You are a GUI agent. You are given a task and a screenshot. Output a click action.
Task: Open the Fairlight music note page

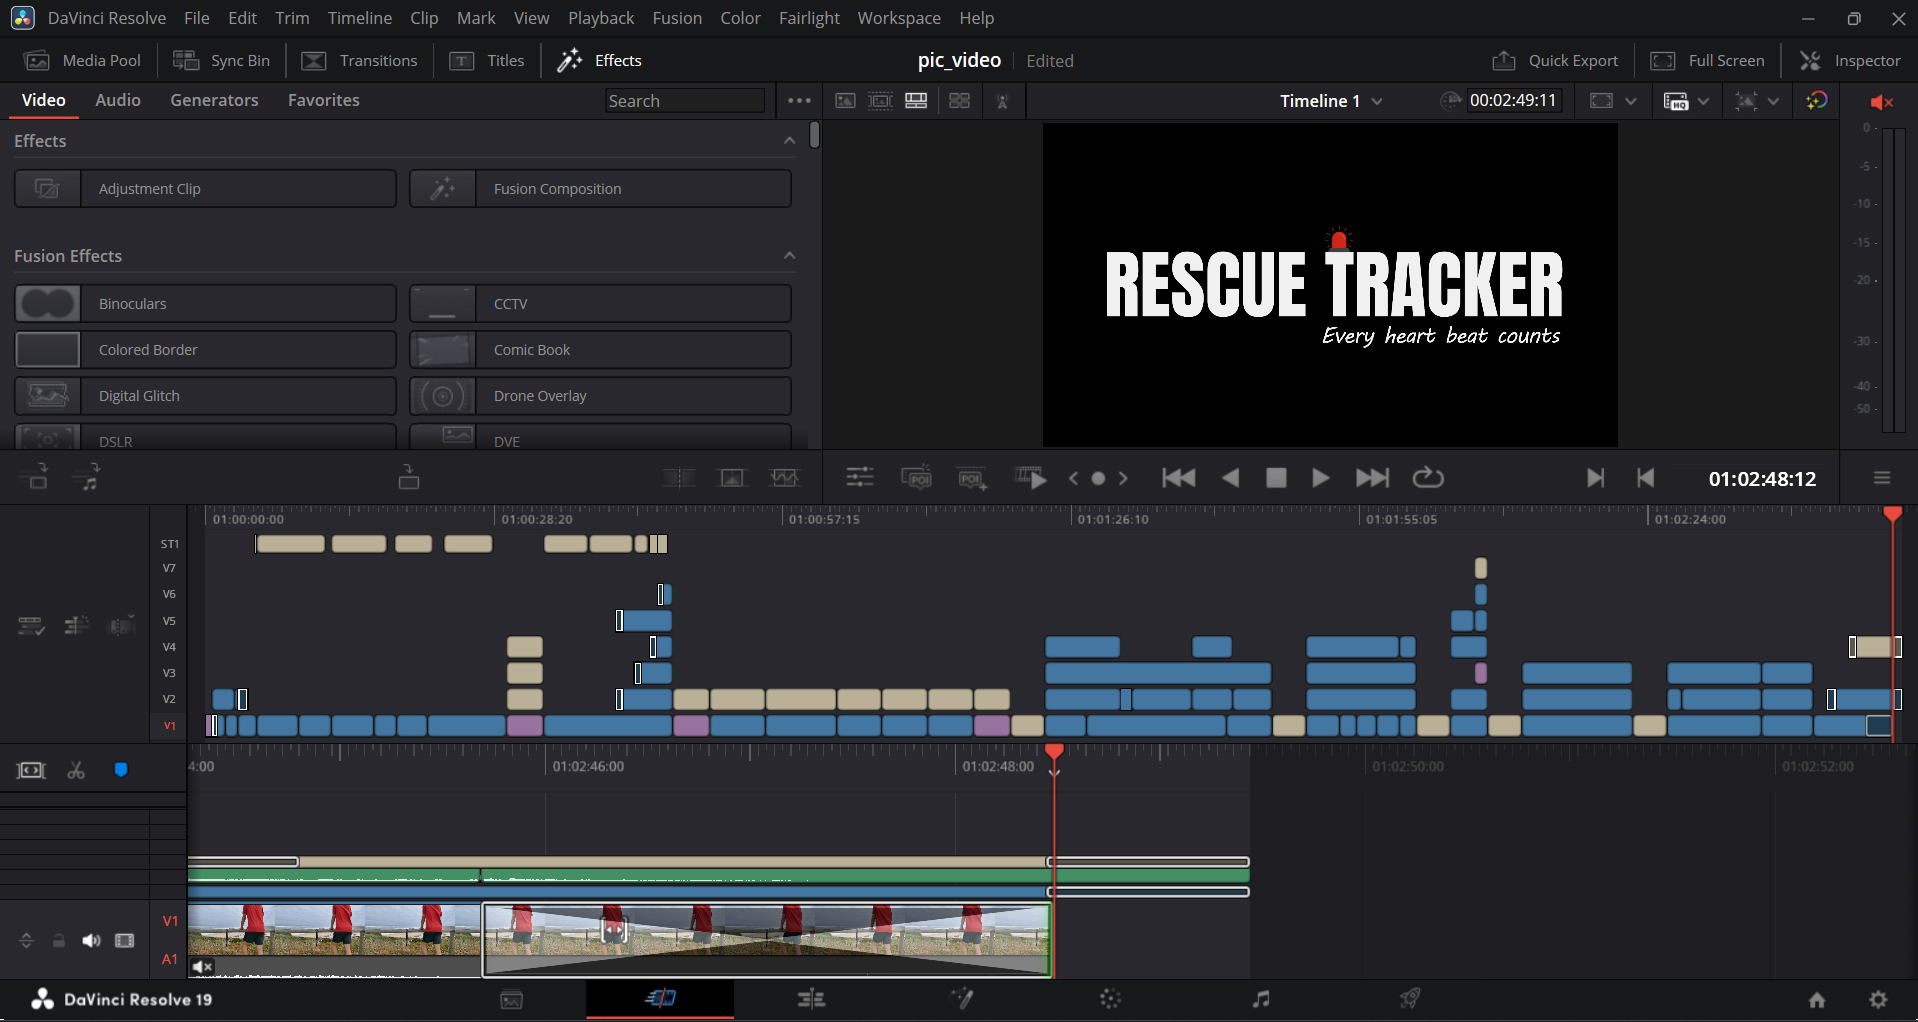(x=1261, y=999)
